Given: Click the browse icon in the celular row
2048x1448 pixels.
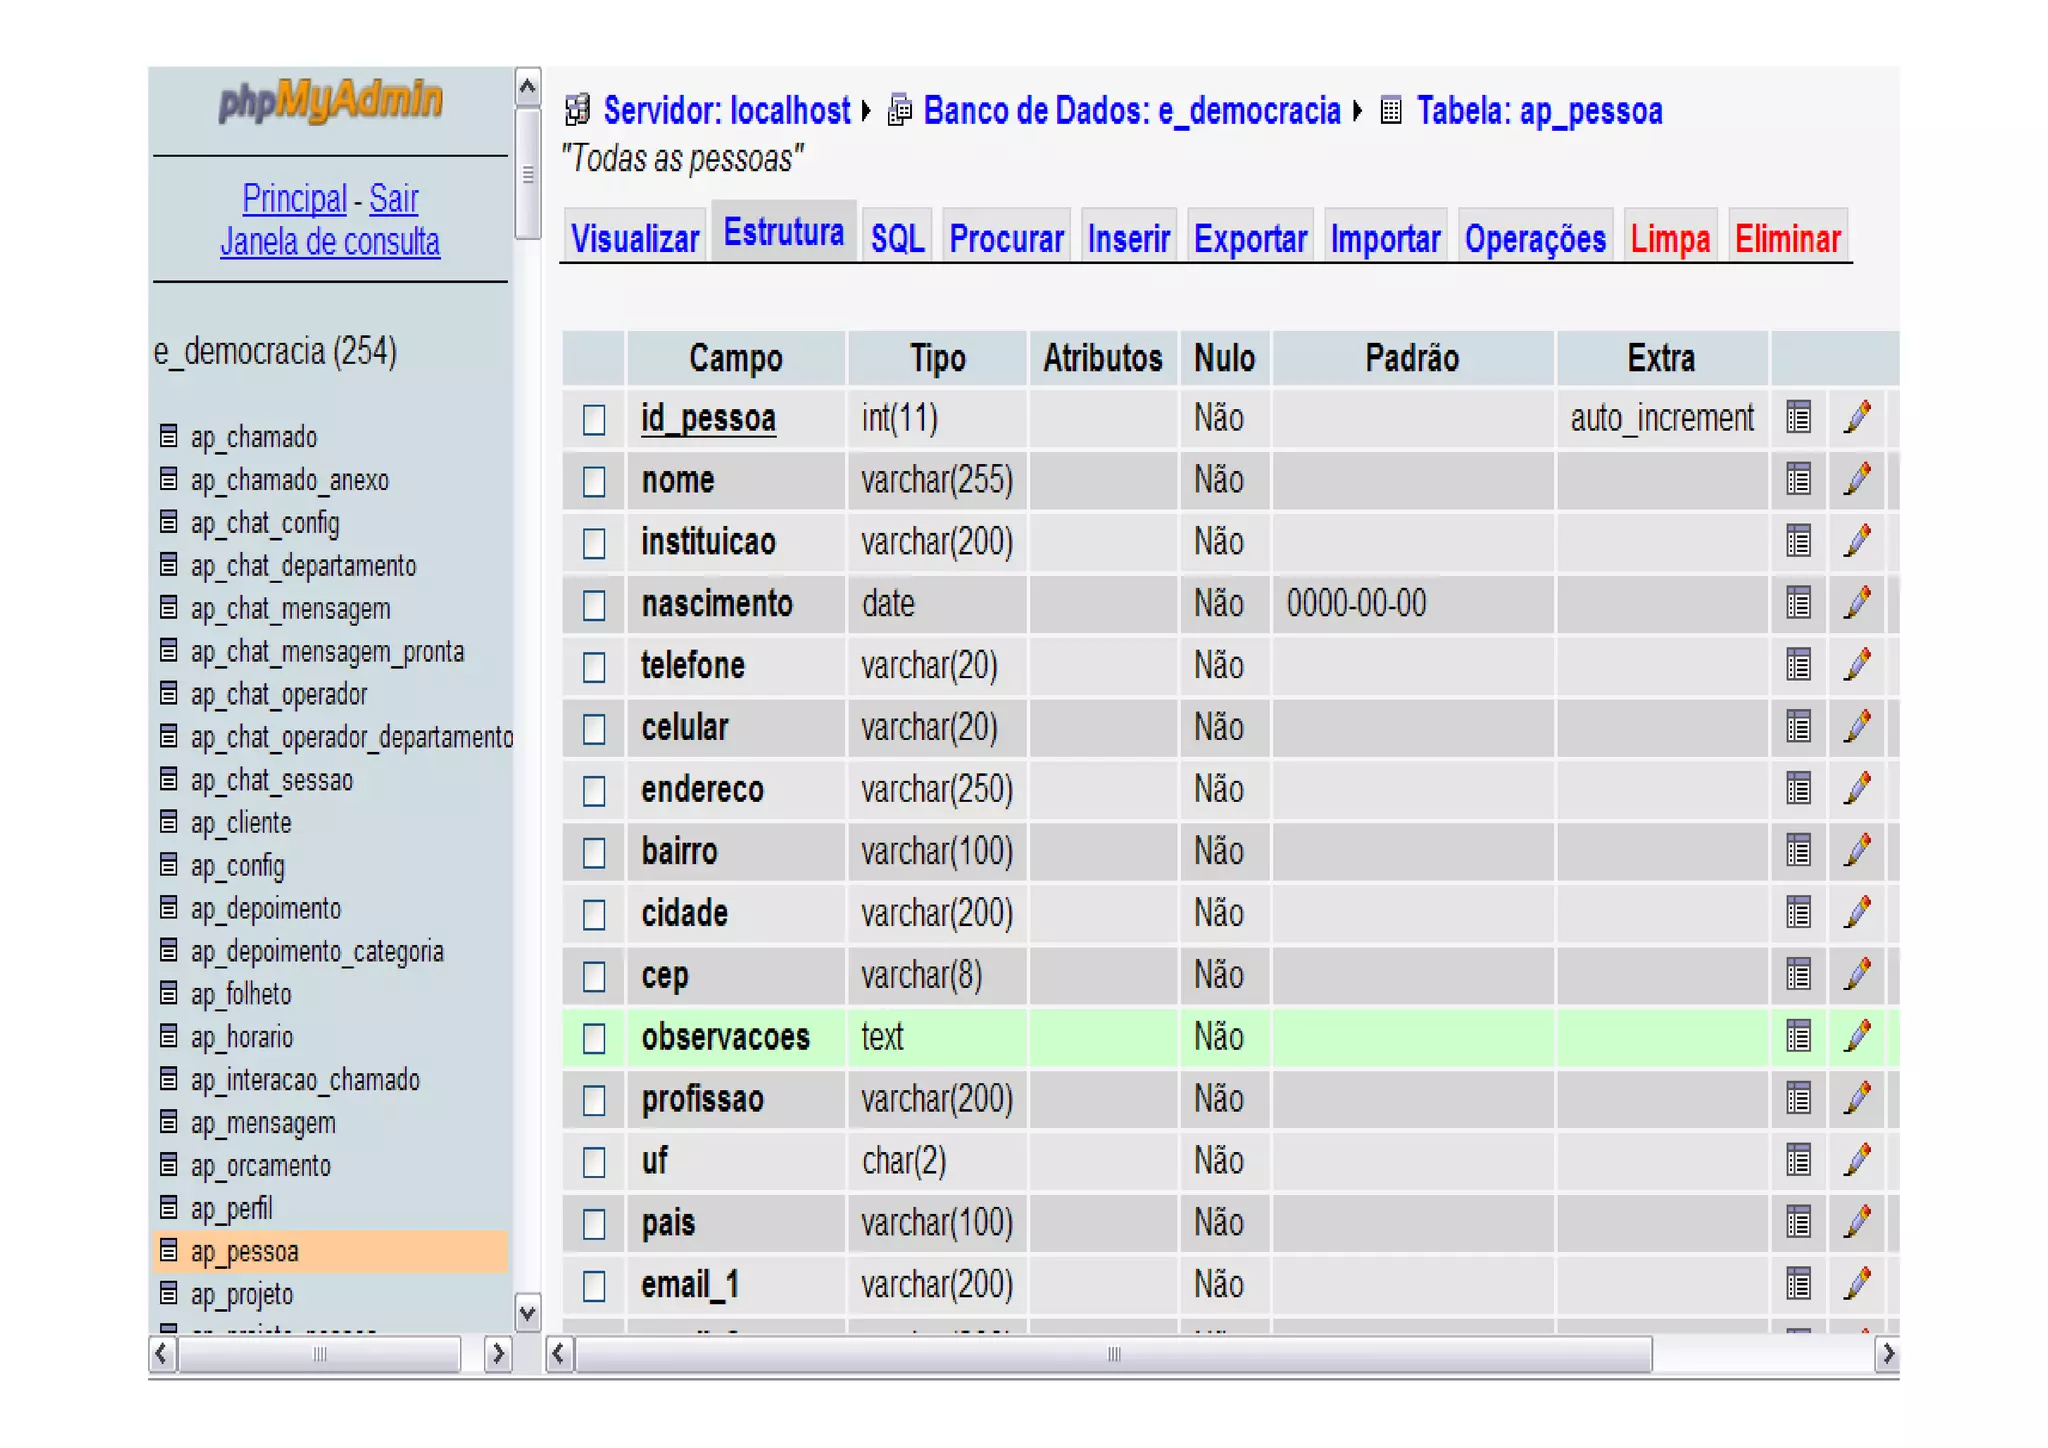Looking at the screenshot, I should [1798, 728].
